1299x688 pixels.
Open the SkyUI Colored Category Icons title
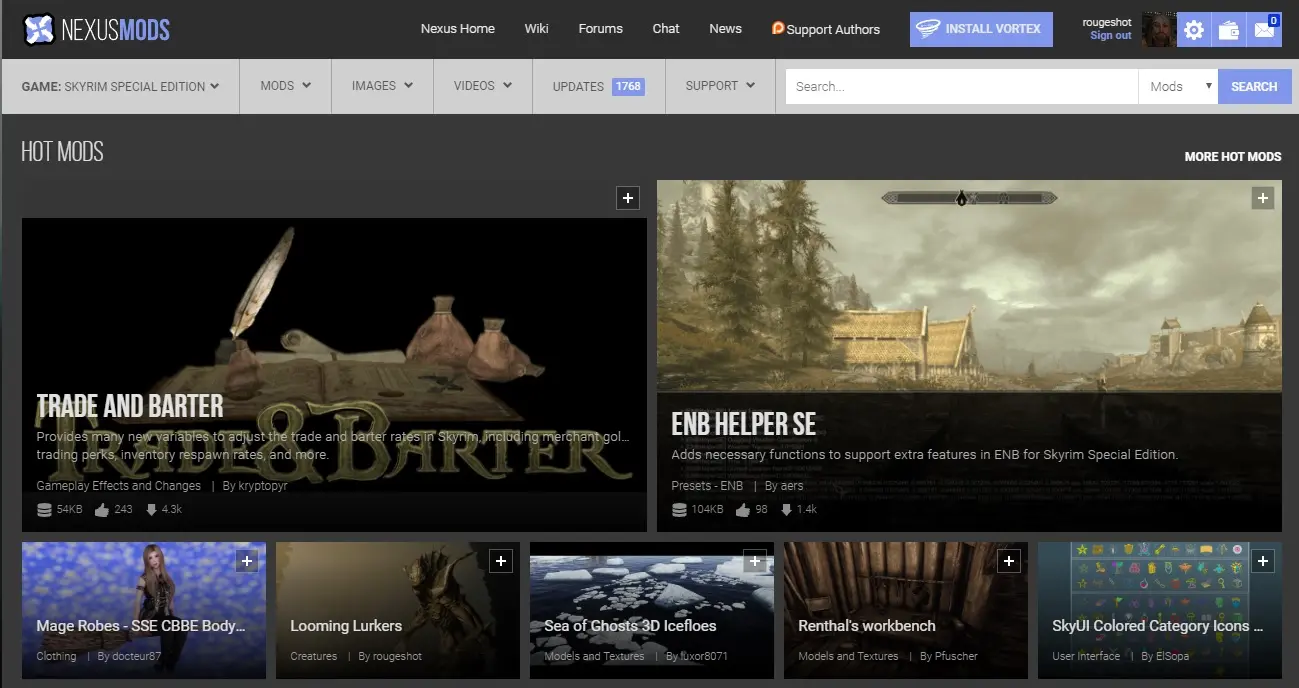[1158, 626]
